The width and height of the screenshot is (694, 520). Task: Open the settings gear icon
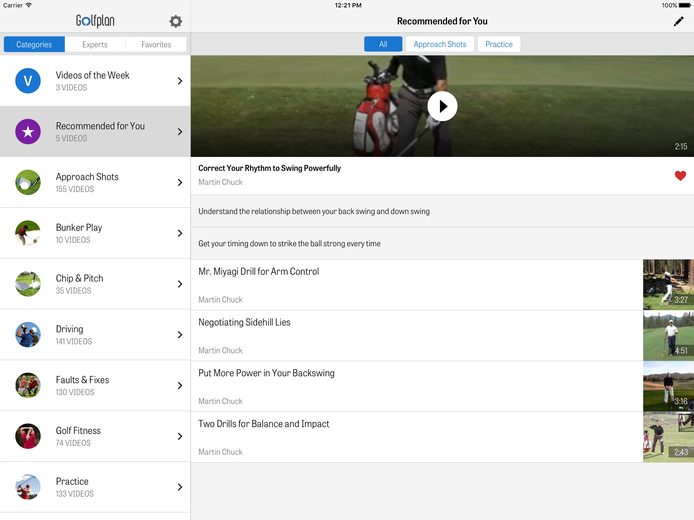pyautogui.click(x=176, y=21)
